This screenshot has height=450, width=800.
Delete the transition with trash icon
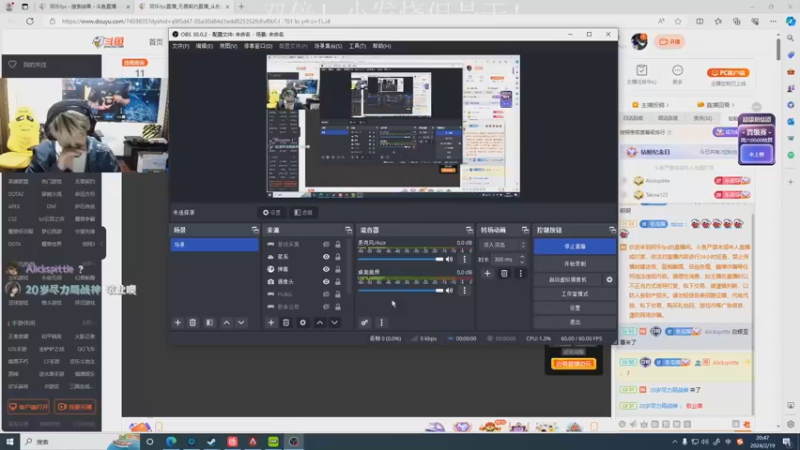coord(504,273)
